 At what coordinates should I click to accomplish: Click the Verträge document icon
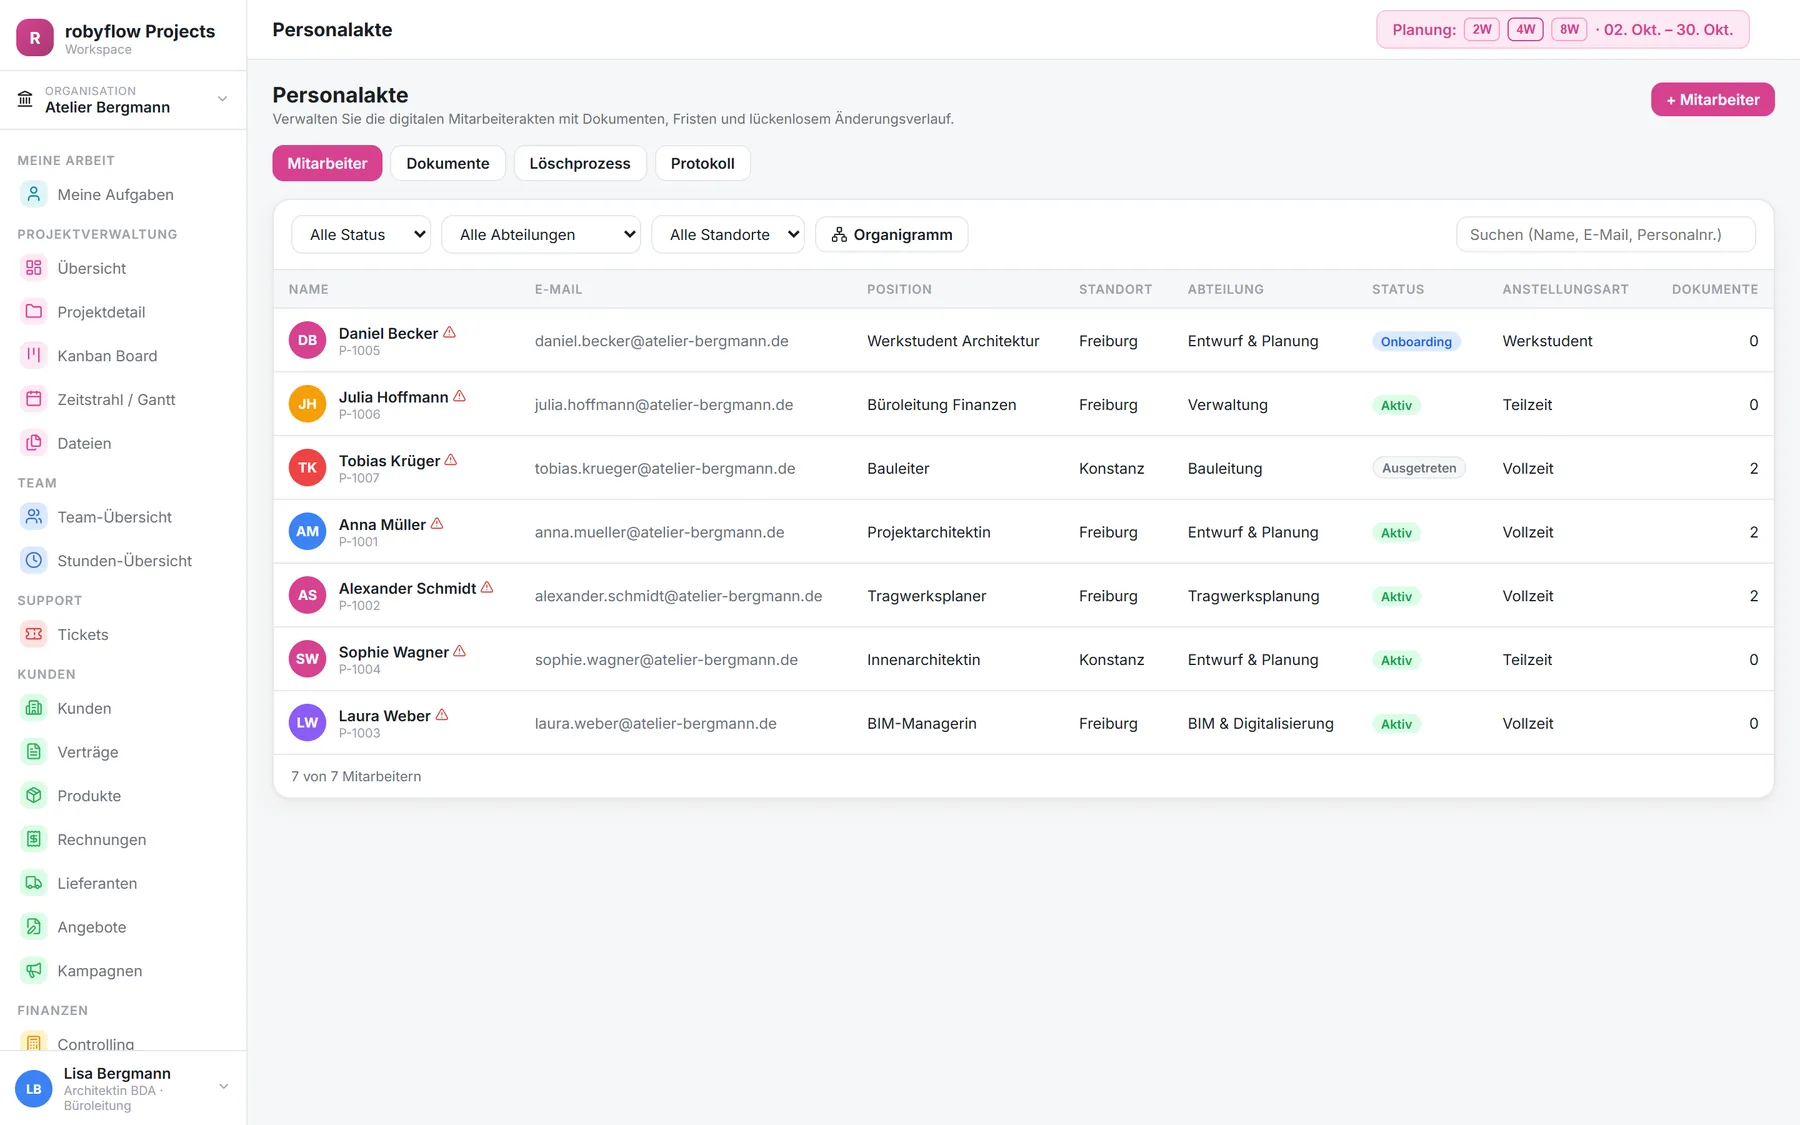pos(34,752)
